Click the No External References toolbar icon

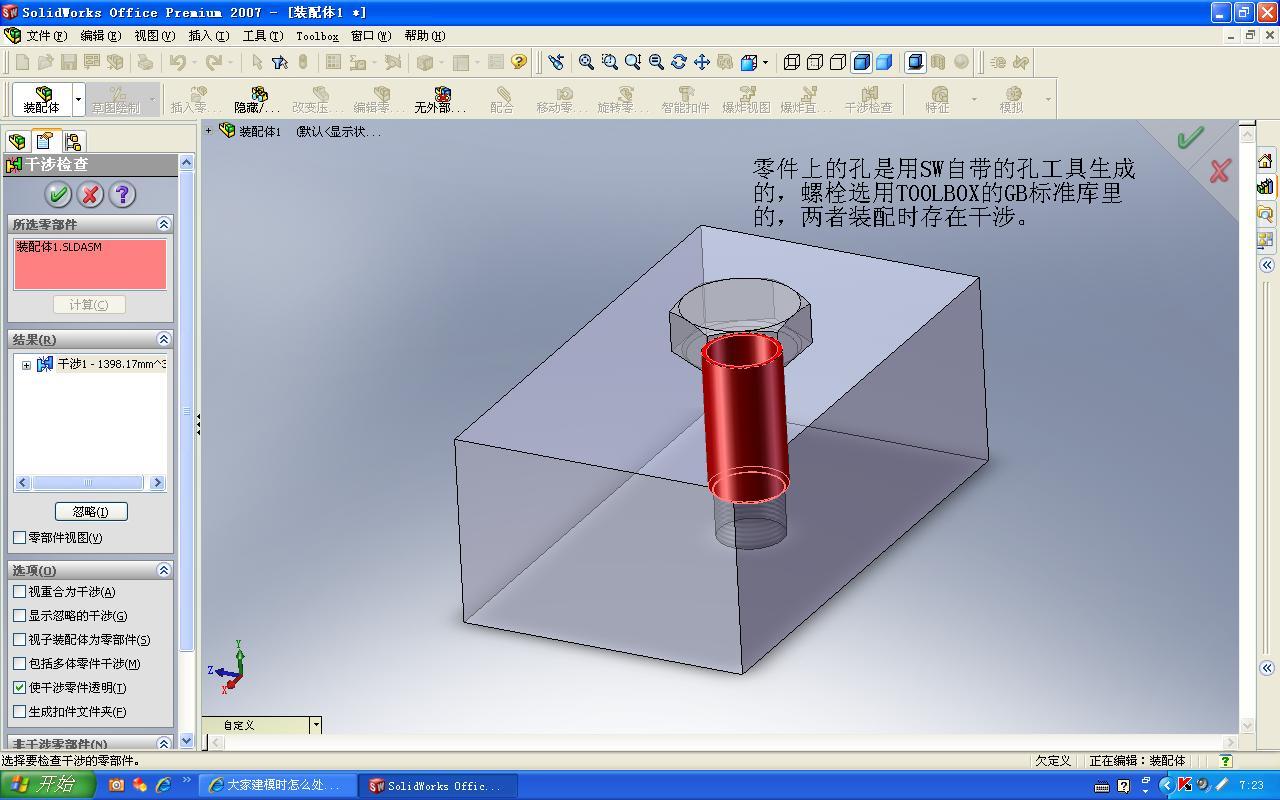pyautogui.click(x=440, y=99)
